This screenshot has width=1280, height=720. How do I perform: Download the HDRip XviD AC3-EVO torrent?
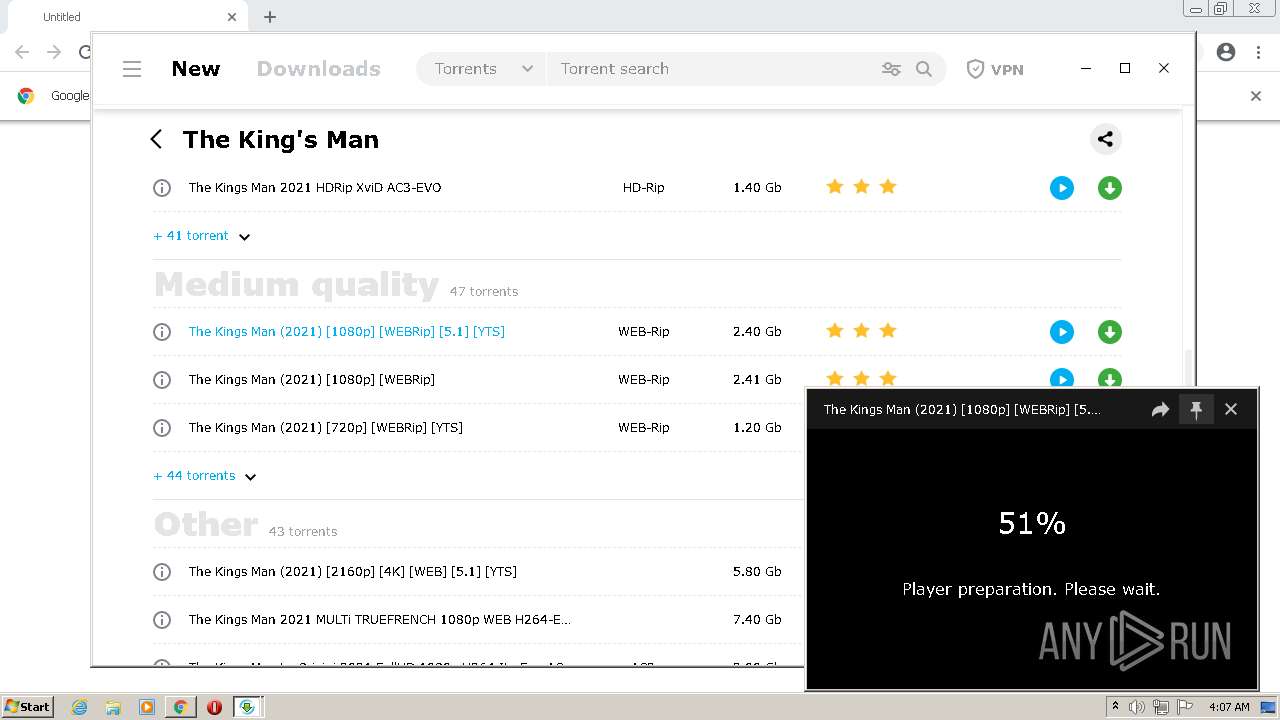pyautogui.click(x=1110, y=188)
